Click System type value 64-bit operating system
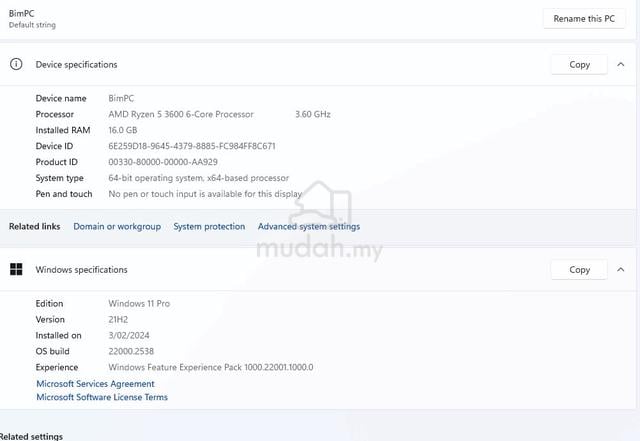640x441 pixels. click(198, 178)
